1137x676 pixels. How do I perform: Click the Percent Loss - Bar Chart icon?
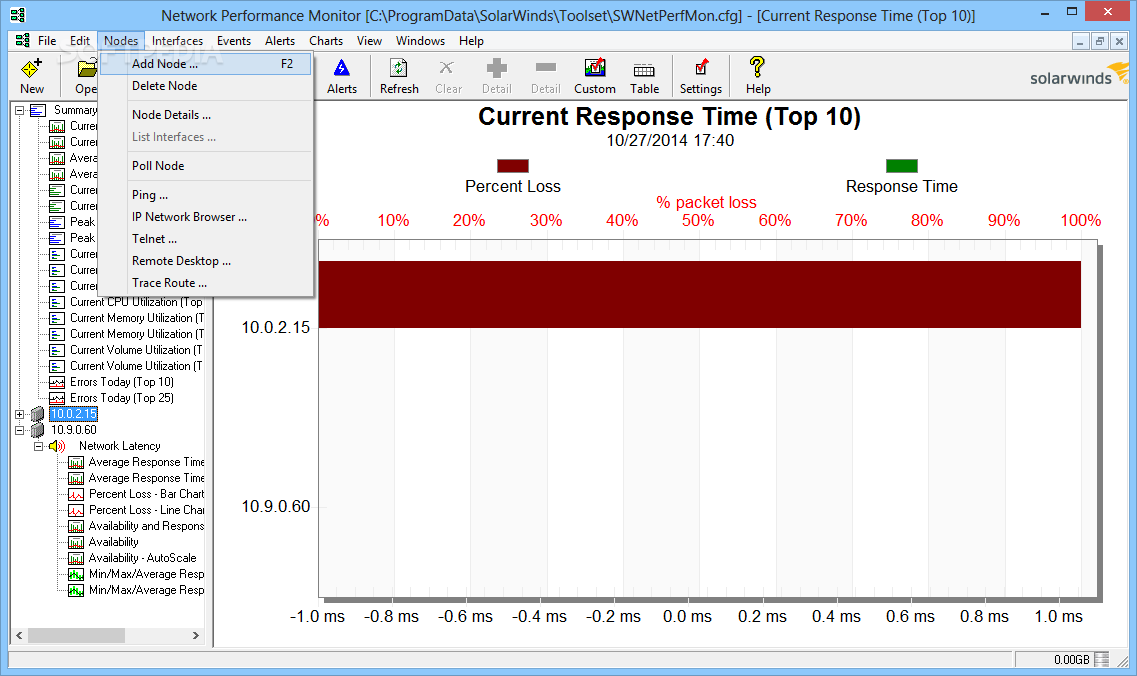(75, 494)
